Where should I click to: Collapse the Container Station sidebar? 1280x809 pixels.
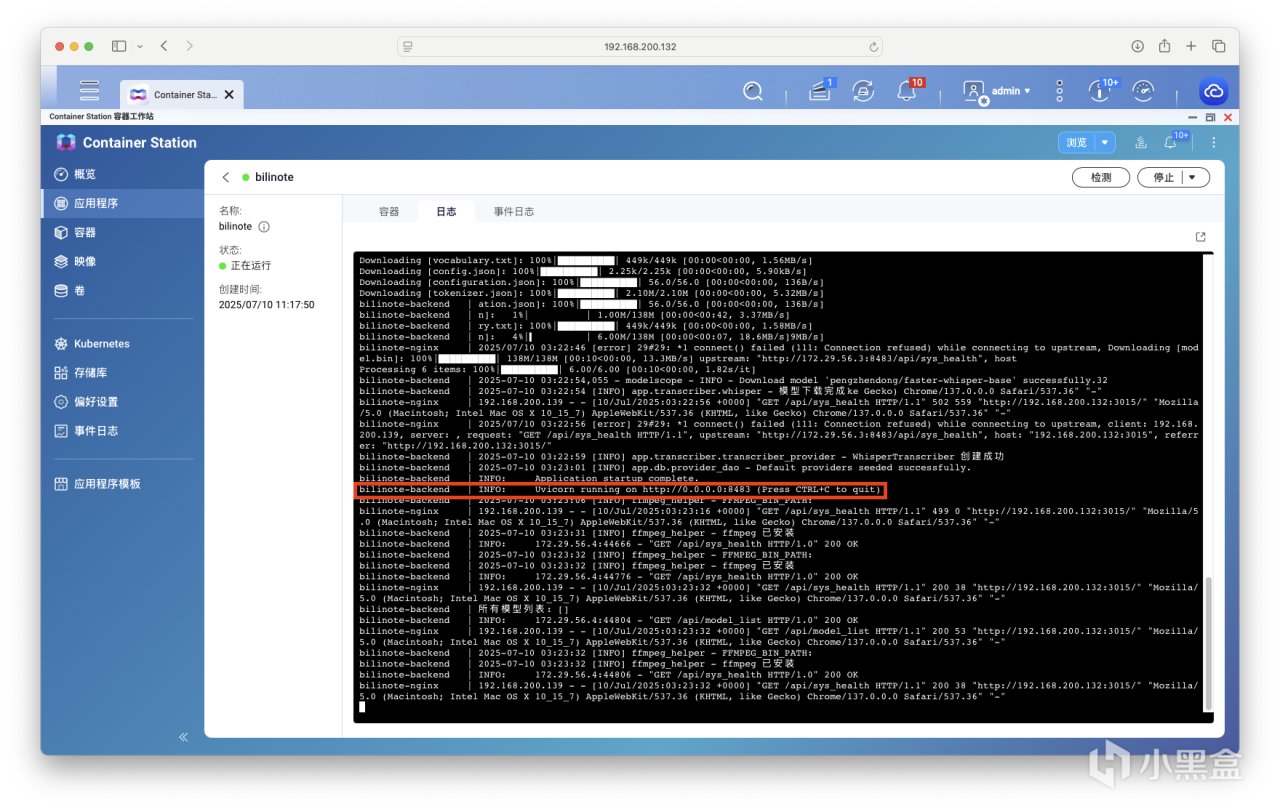click(x=183, y=737)
